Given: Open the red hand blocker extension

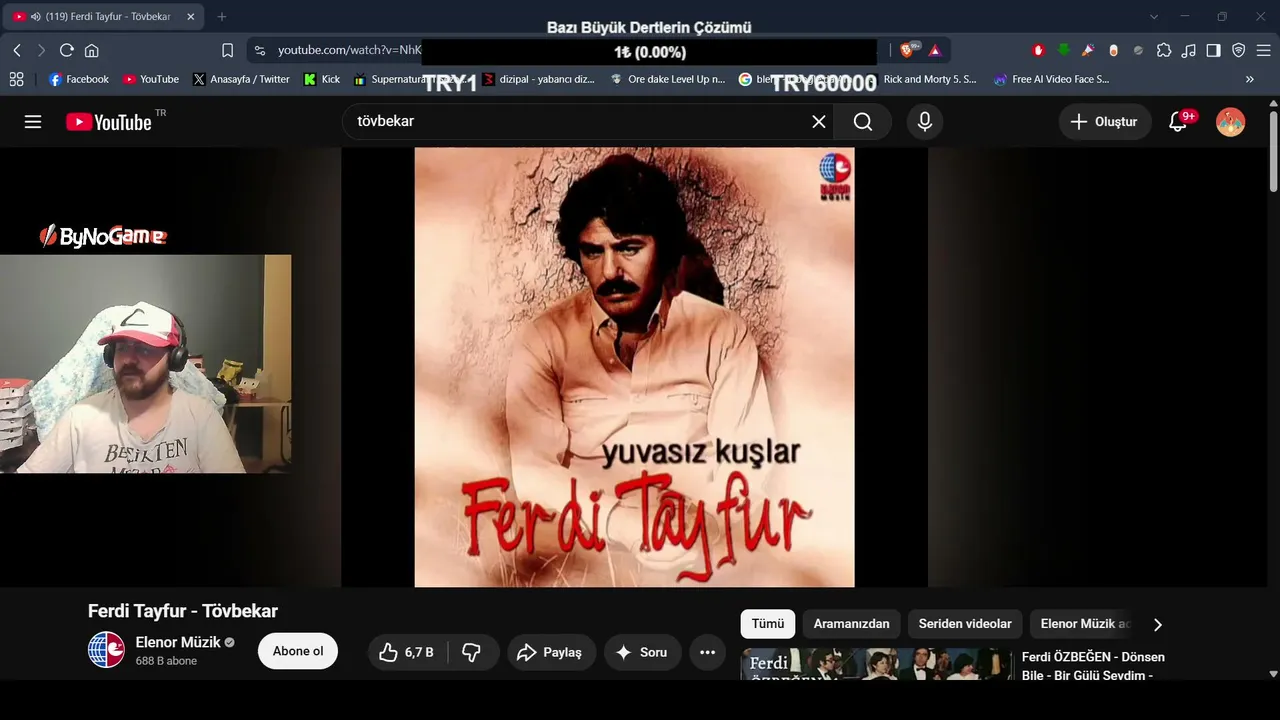Looking at the screenshot, I should click(1039, 50).
